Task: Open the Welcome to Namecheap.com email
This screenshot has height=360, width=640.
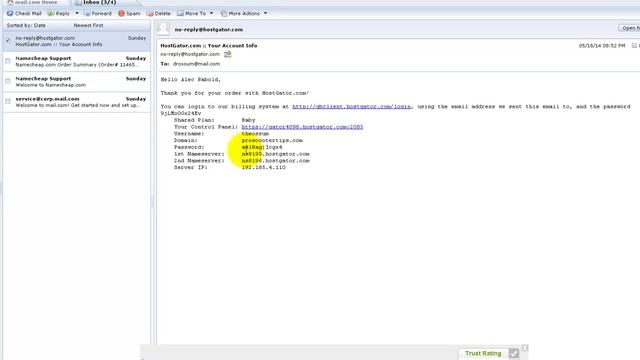Action: tap(77, 82)
